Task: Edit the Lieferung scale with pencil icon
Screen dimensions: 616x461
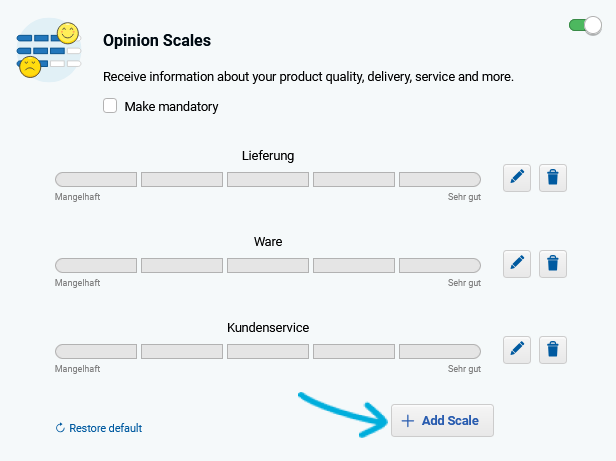Action: pos(517,178)
